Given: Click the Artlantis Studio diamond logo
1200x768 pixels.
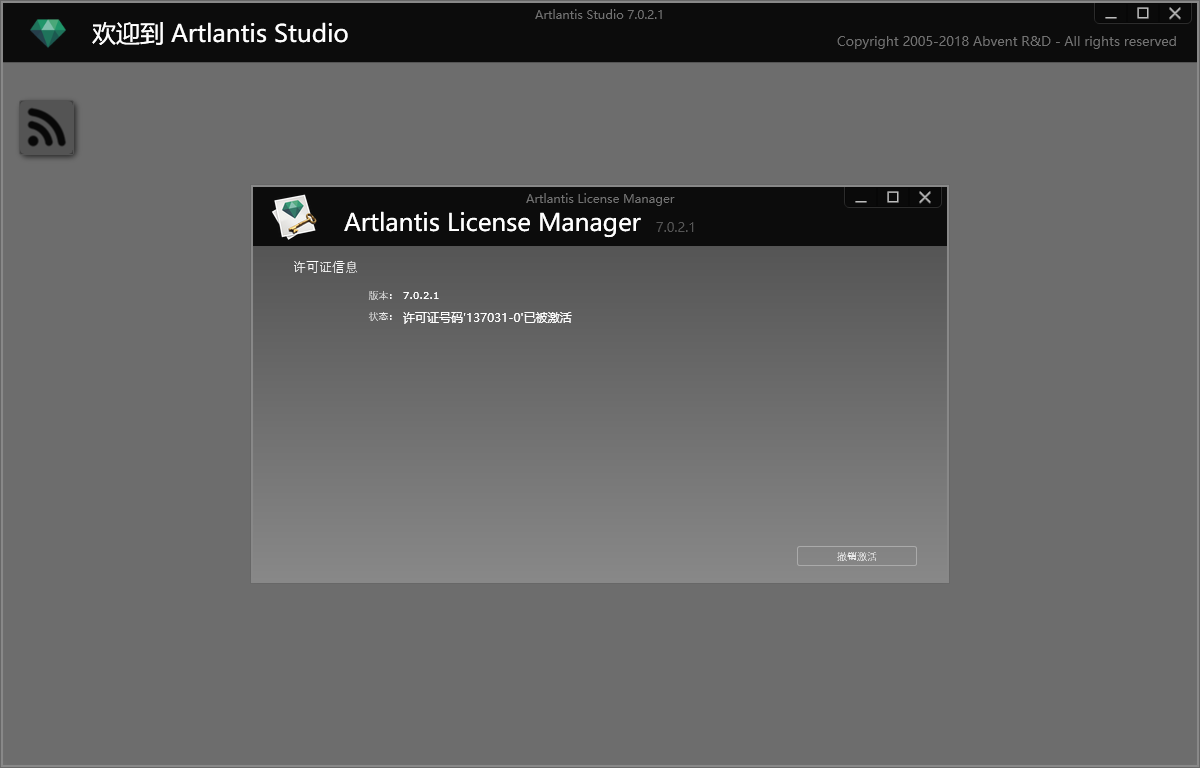Looking at the screenshot, I should tap(47, 31).
